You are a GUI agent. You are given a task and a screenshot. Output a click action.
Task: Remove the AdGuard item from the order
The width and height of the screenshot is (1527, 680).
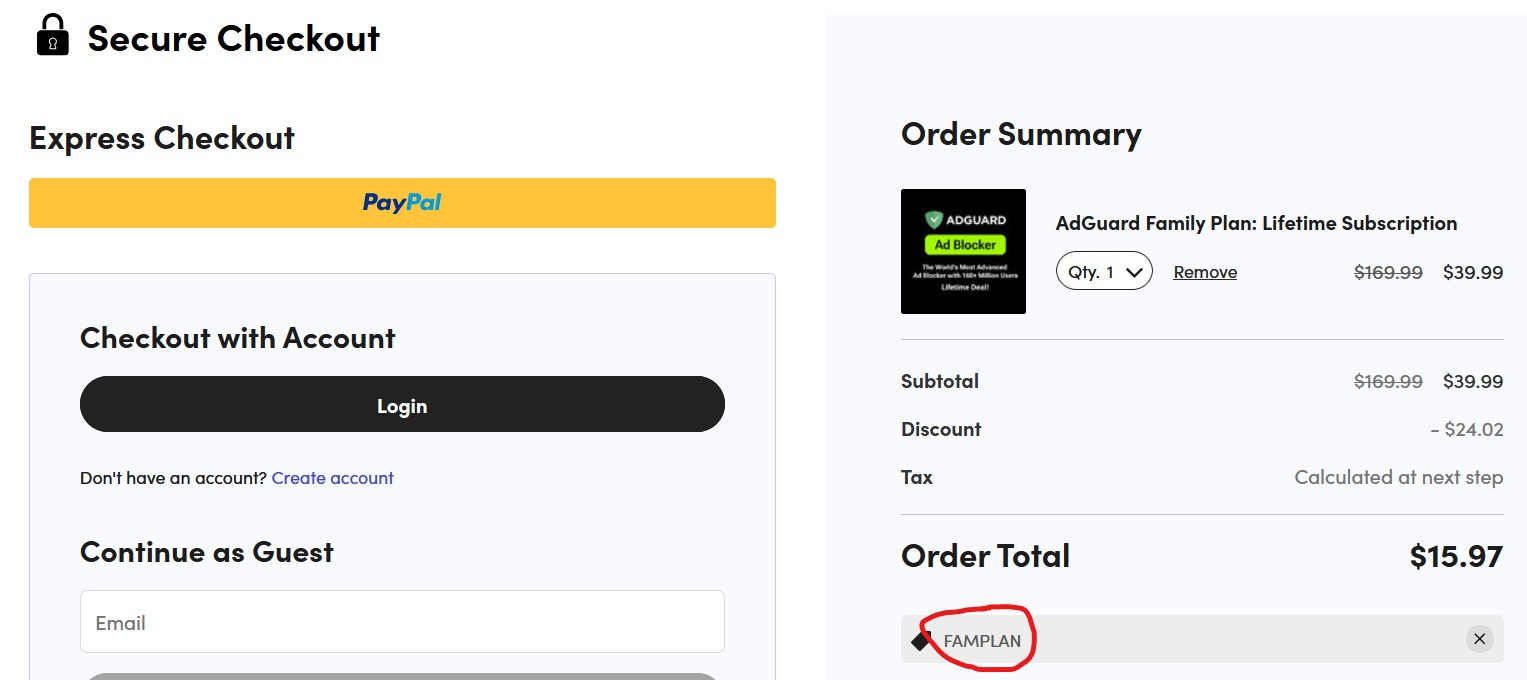[1205, 272]
